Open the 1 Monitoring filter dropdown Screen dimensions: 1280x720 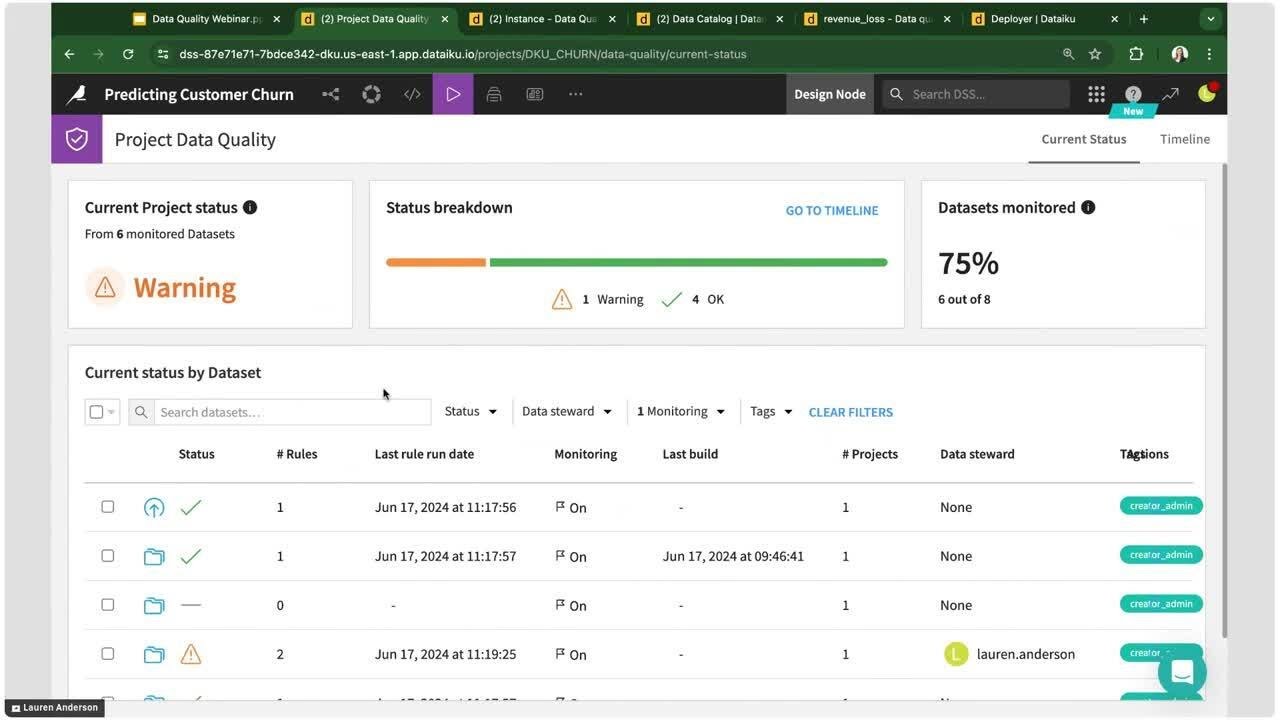tap(681, 411)
